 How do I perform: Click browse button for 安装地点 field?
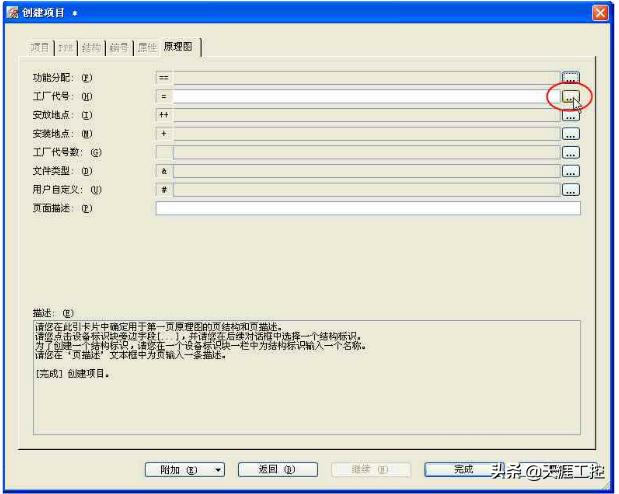(570, 134)
